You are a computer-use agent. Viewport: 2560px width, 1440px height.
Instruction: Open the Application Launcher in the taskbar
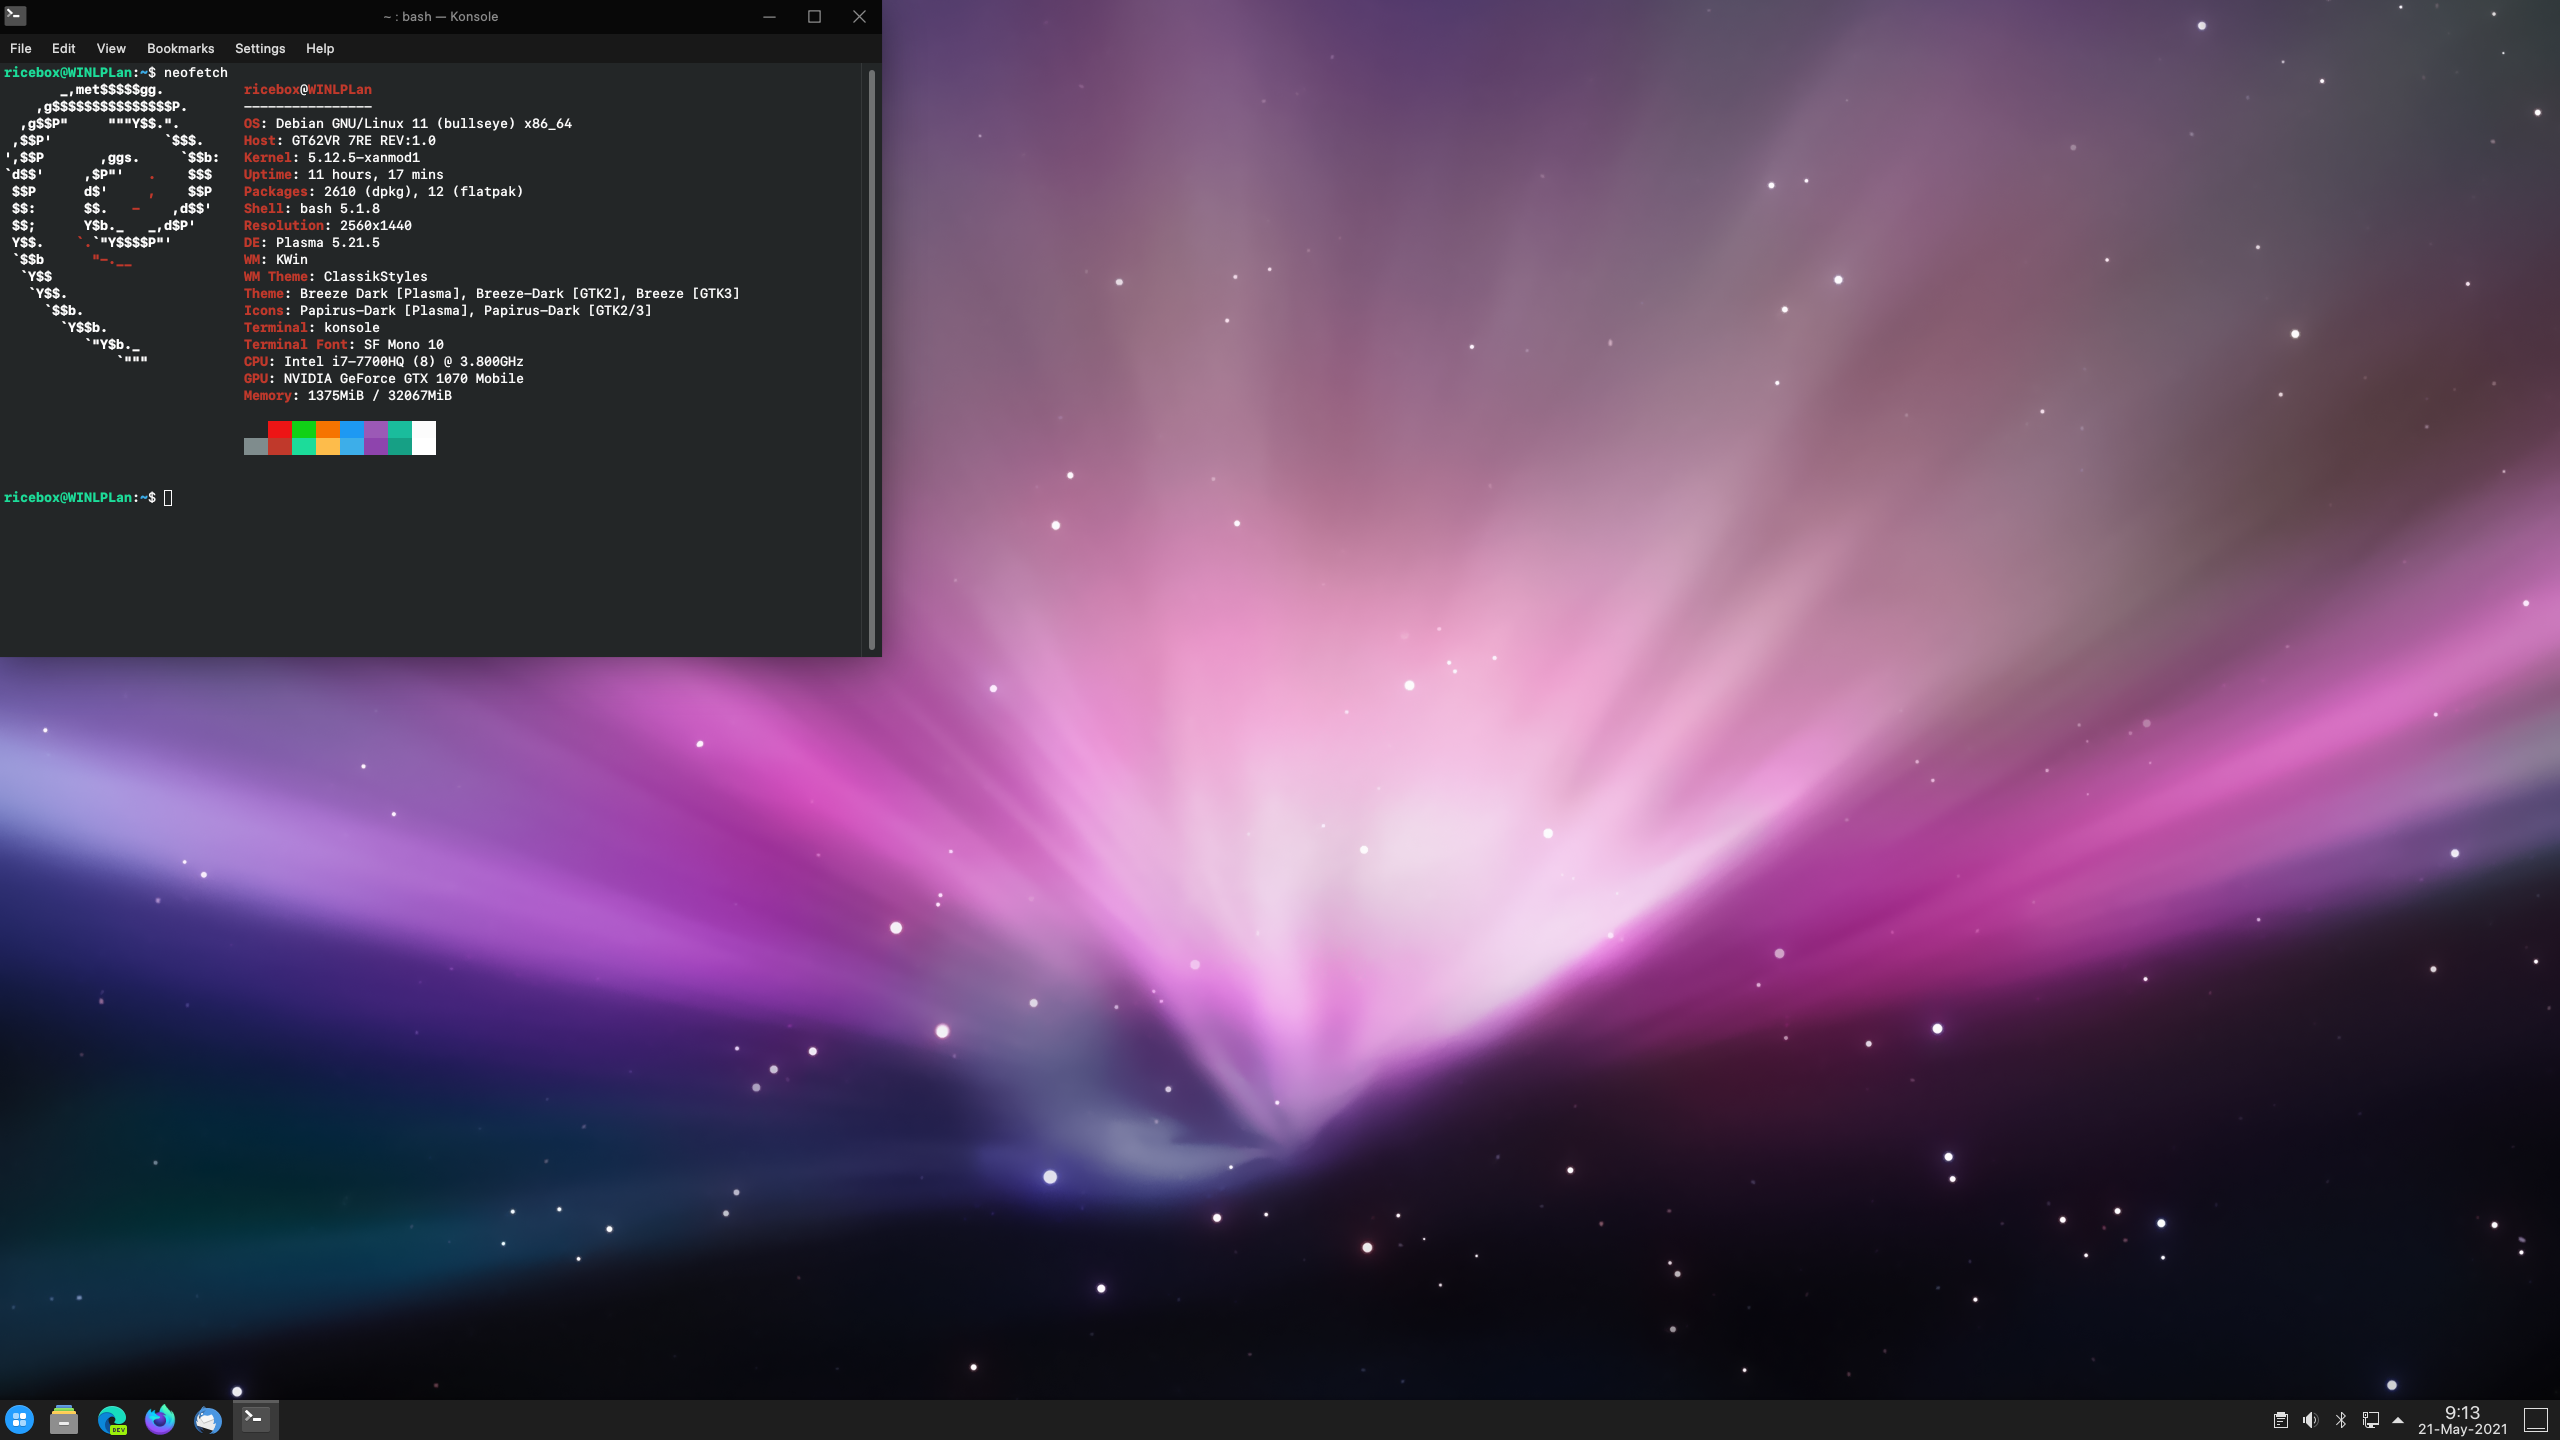click(19, 1420)
